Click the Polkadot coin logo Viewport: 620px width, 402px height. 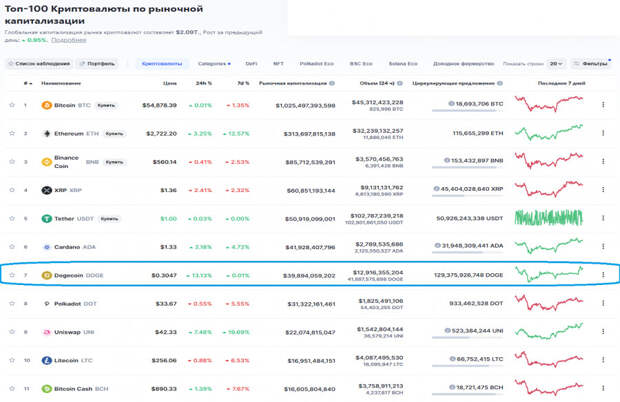point(47,304)
